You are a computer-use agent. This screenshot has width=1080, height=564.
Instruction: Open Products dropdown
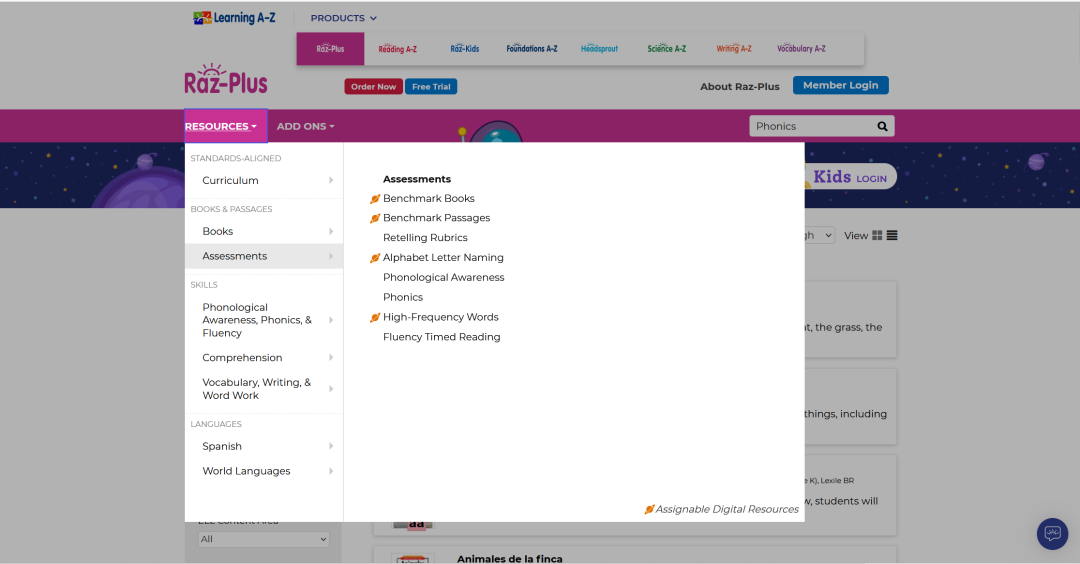[x=344, y=18]
